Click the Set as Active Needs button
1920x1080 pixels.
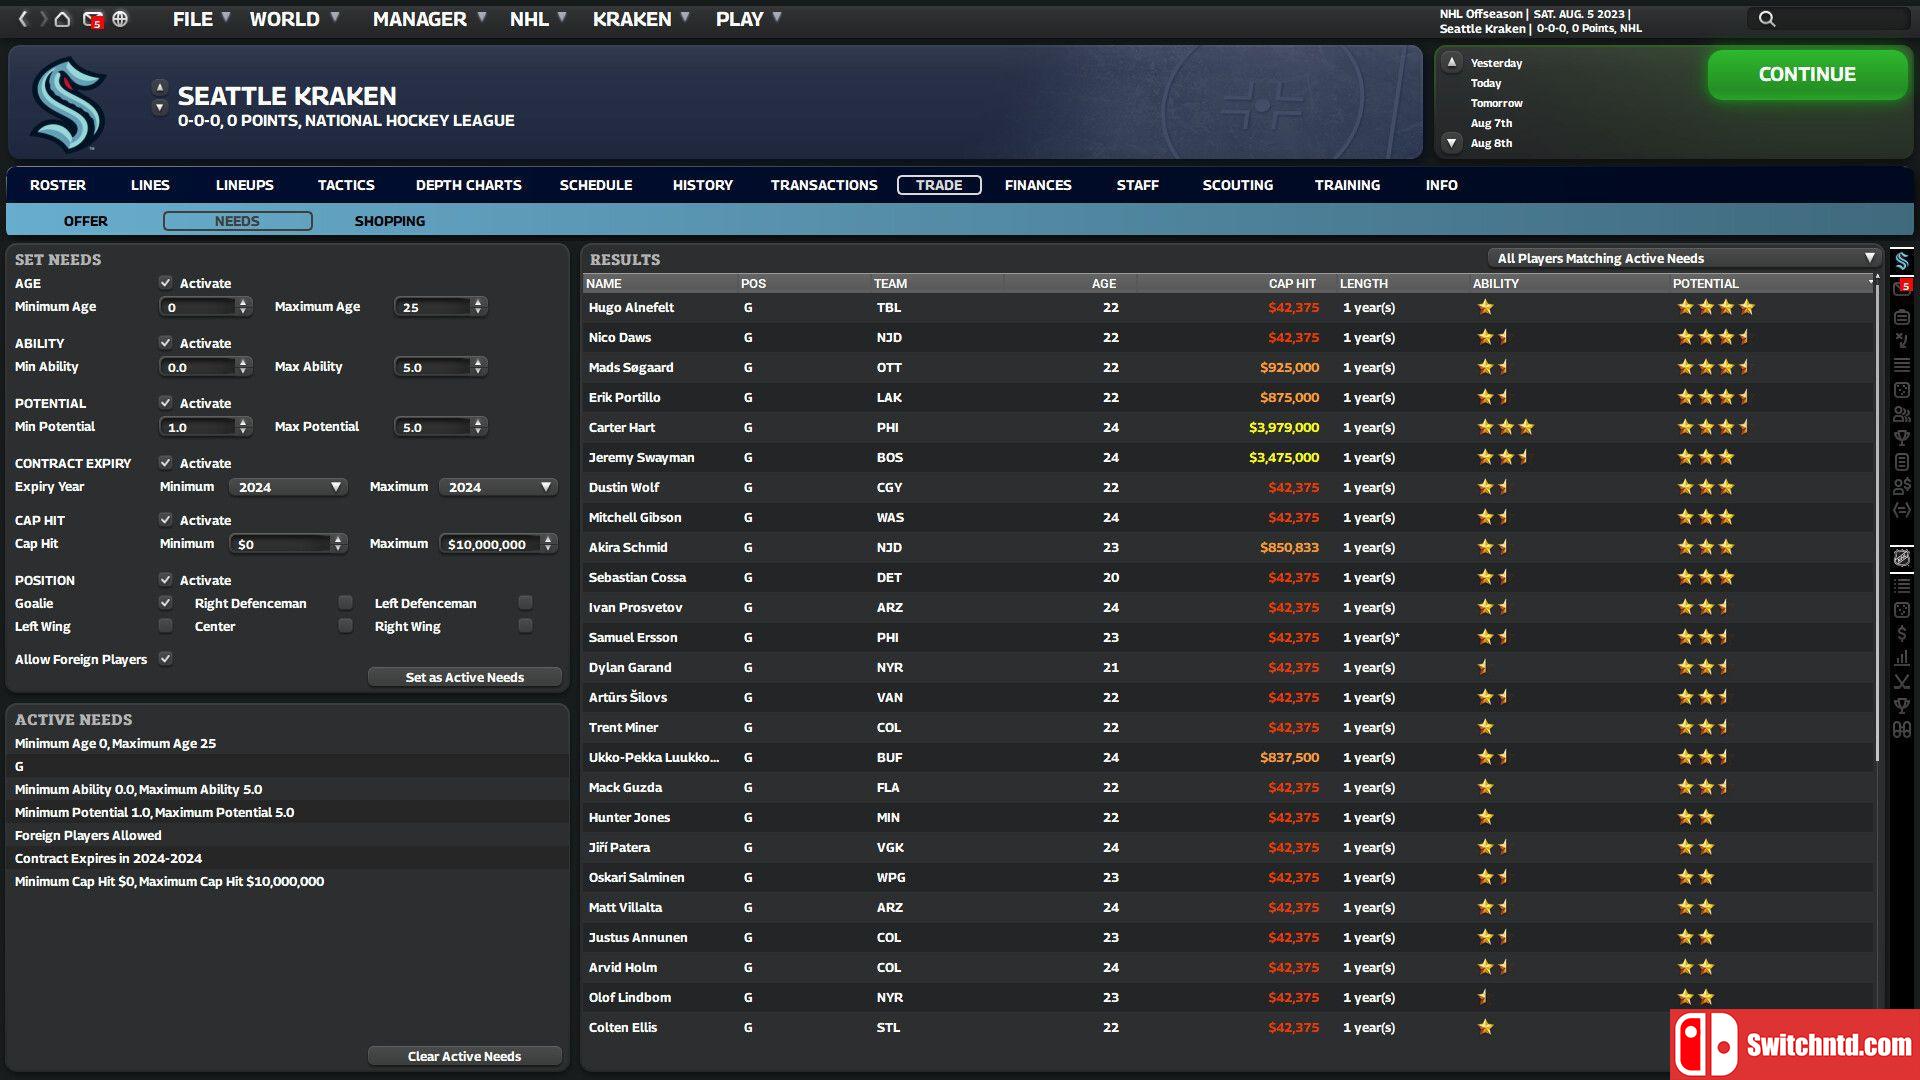[x=463, y=676]
